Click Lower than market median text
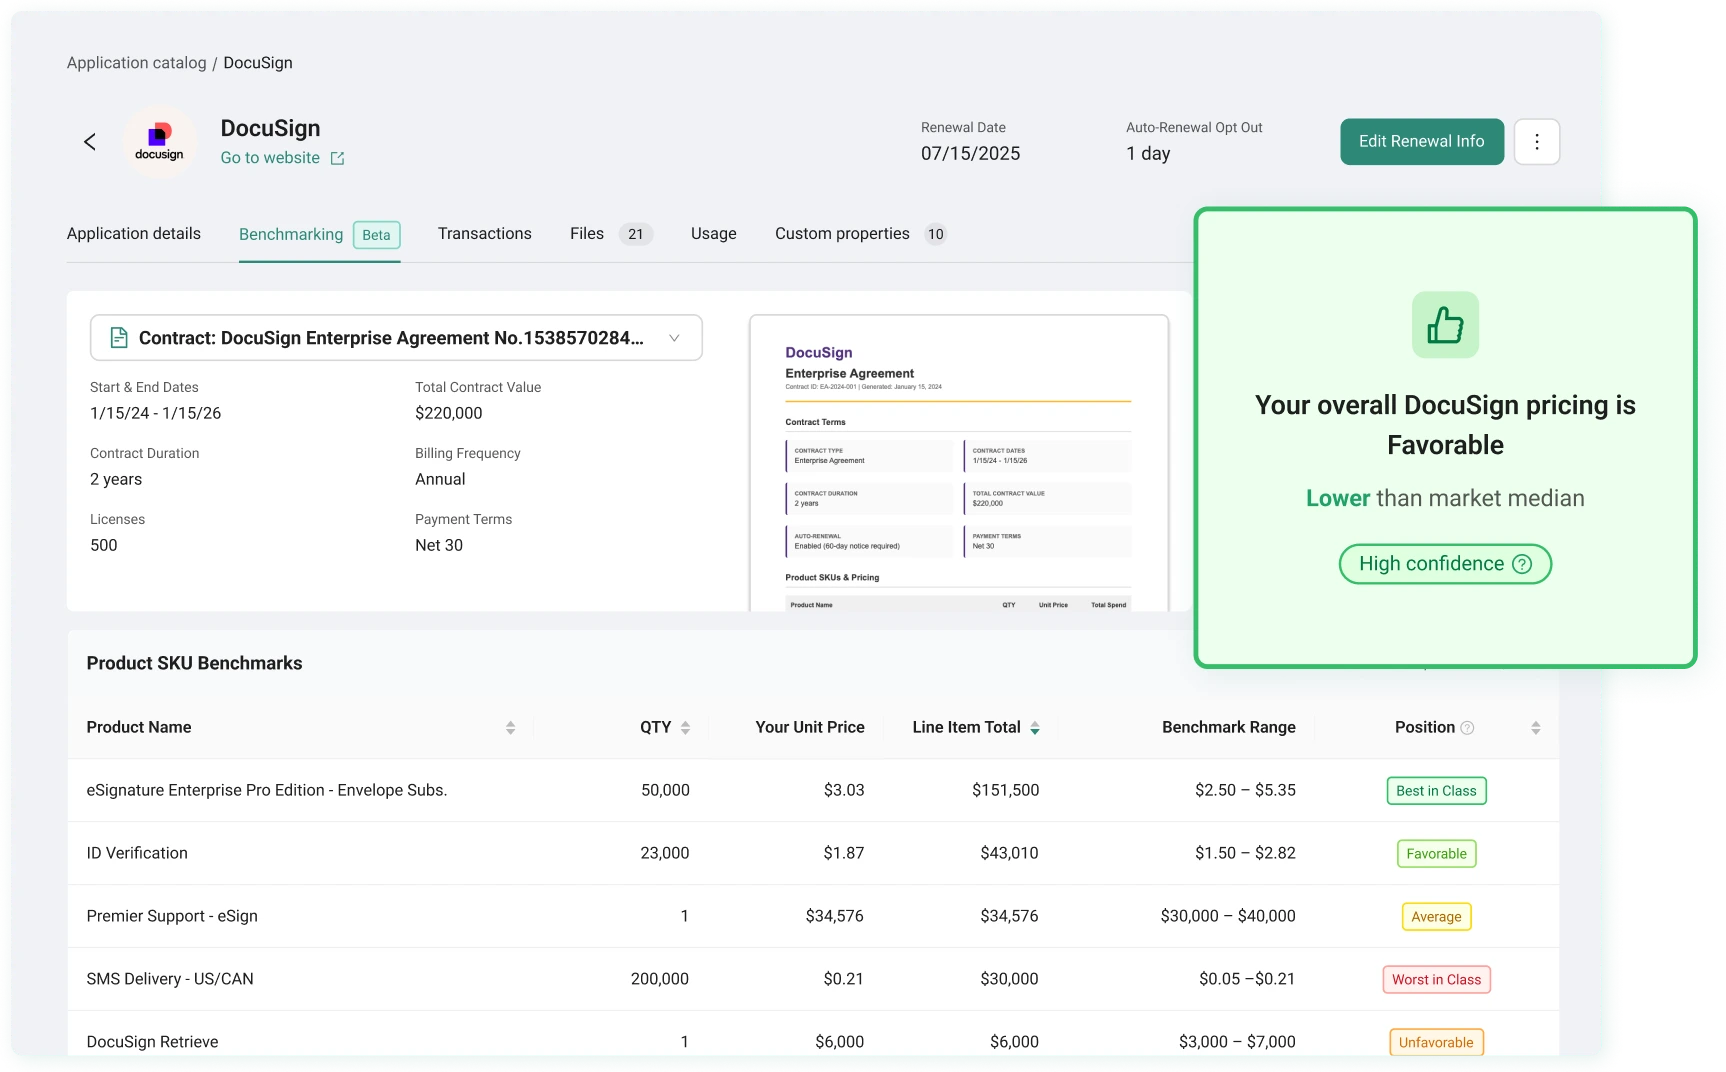 click(1445, 498)
